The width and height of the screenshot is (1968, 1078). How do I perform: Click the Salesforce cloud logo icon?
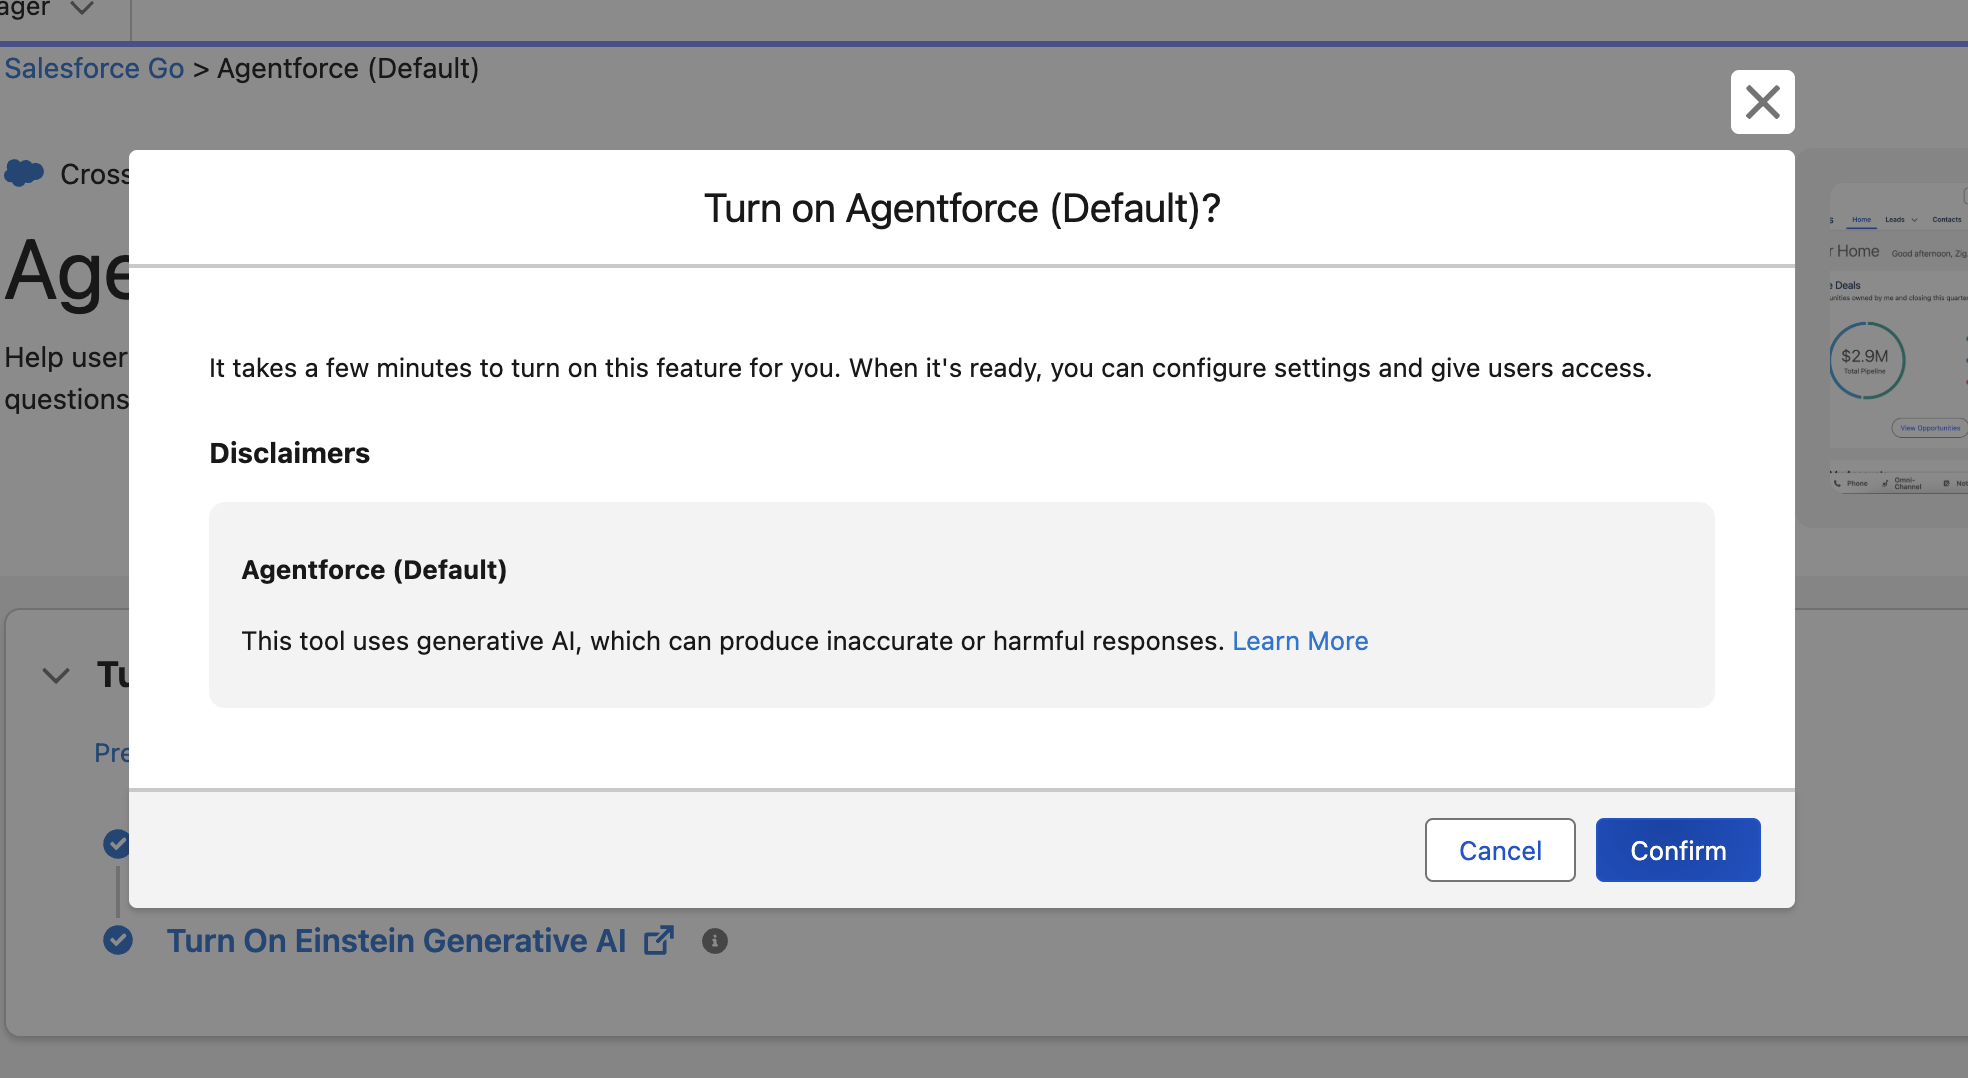[24, 173]
